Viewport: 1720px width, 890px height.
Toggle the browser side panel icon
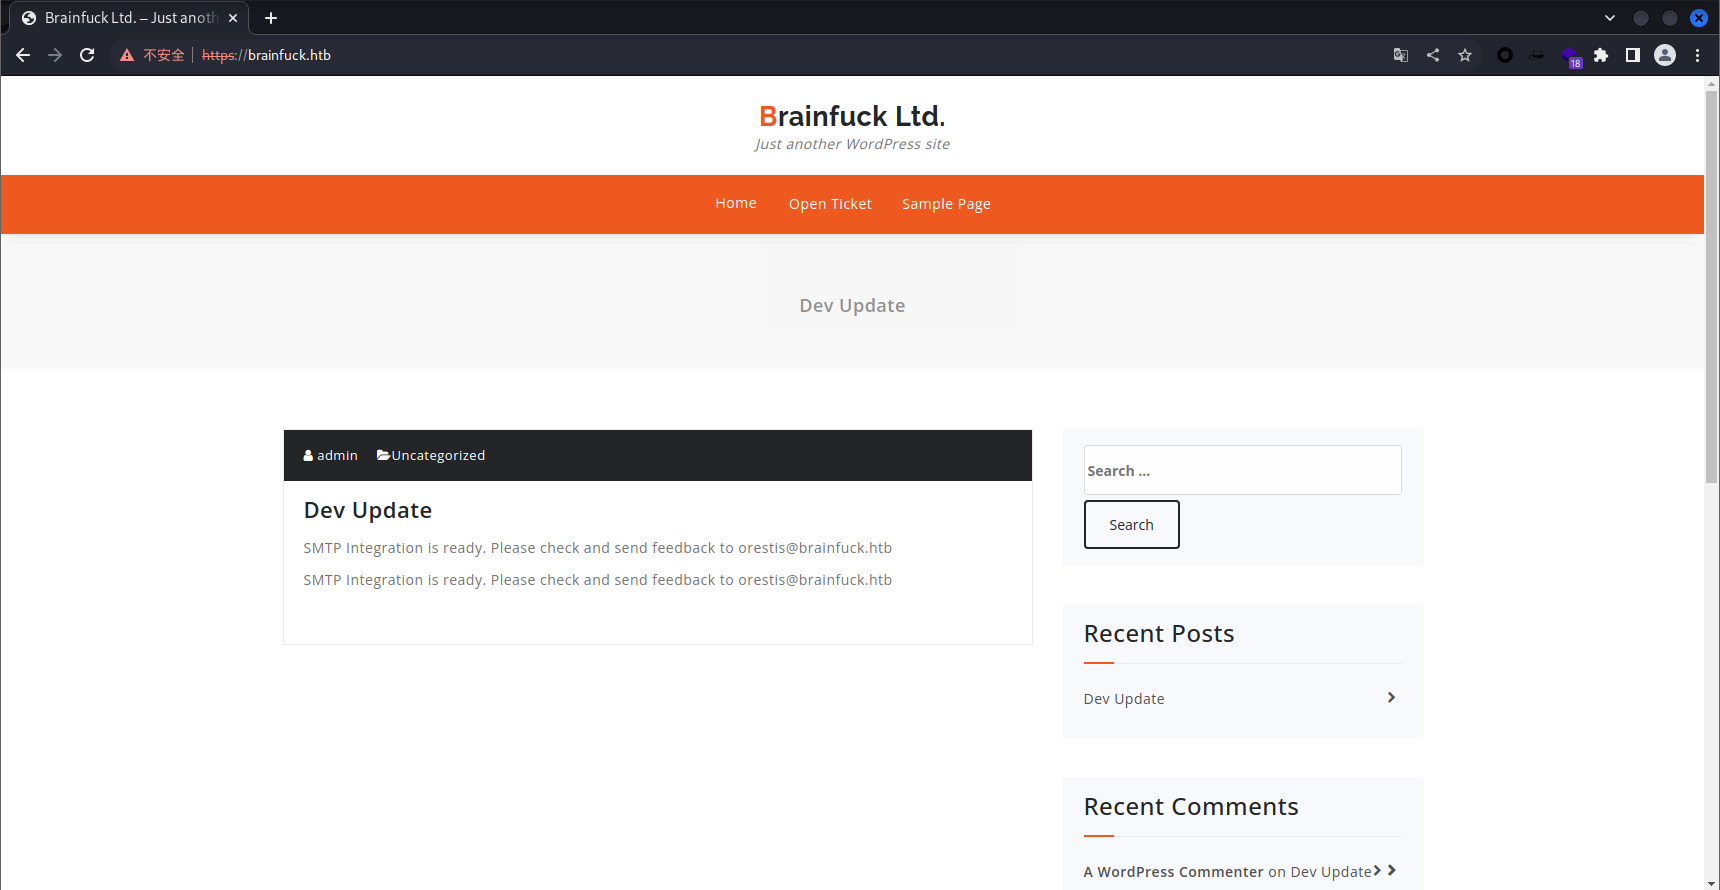(1633, 55)
